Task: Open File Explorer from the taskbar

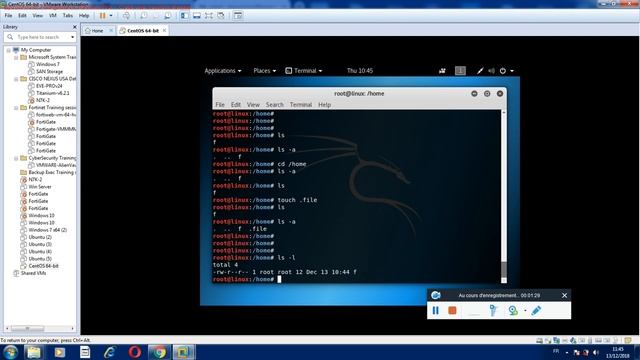Action: [x=34, y=352]
